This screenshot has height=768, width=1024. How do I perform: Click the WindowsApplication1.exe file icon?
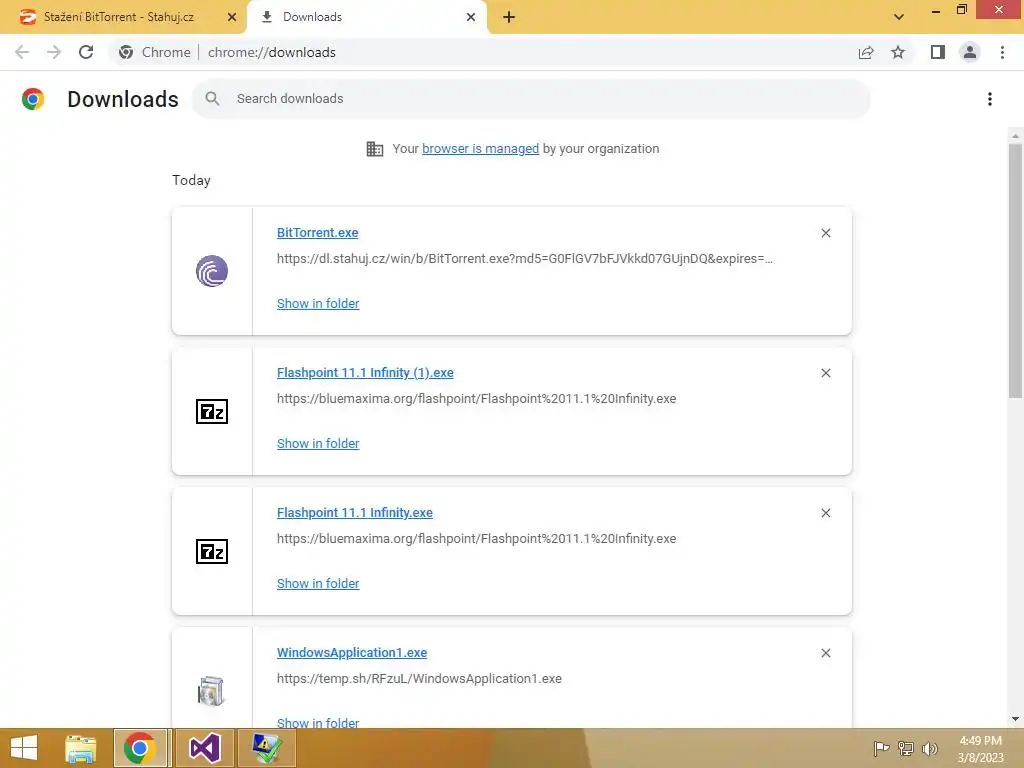[x=212, y=691]
